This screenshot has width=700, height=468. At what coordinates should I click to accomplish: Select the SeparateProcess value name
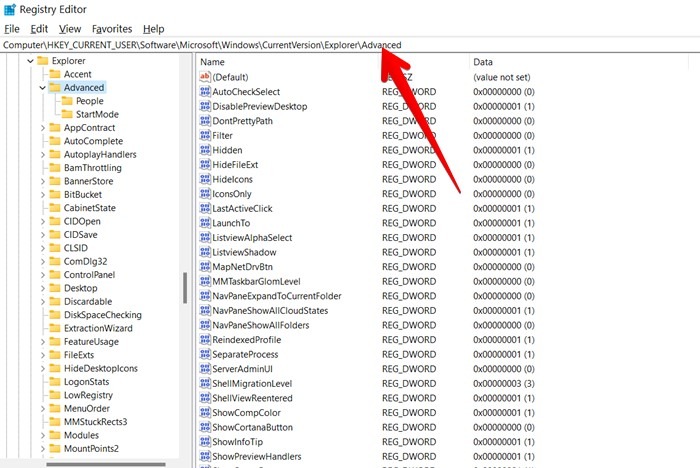click(x=245, y=355)
